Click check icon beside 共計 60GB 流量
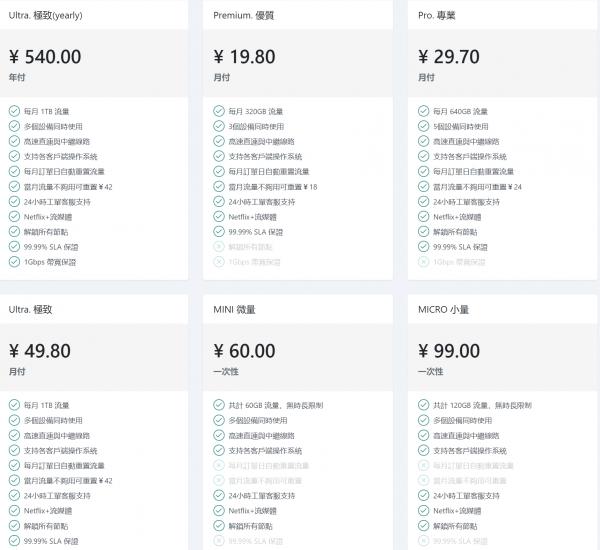The width and height of the screenshot is (600, 550). (219, 405)
